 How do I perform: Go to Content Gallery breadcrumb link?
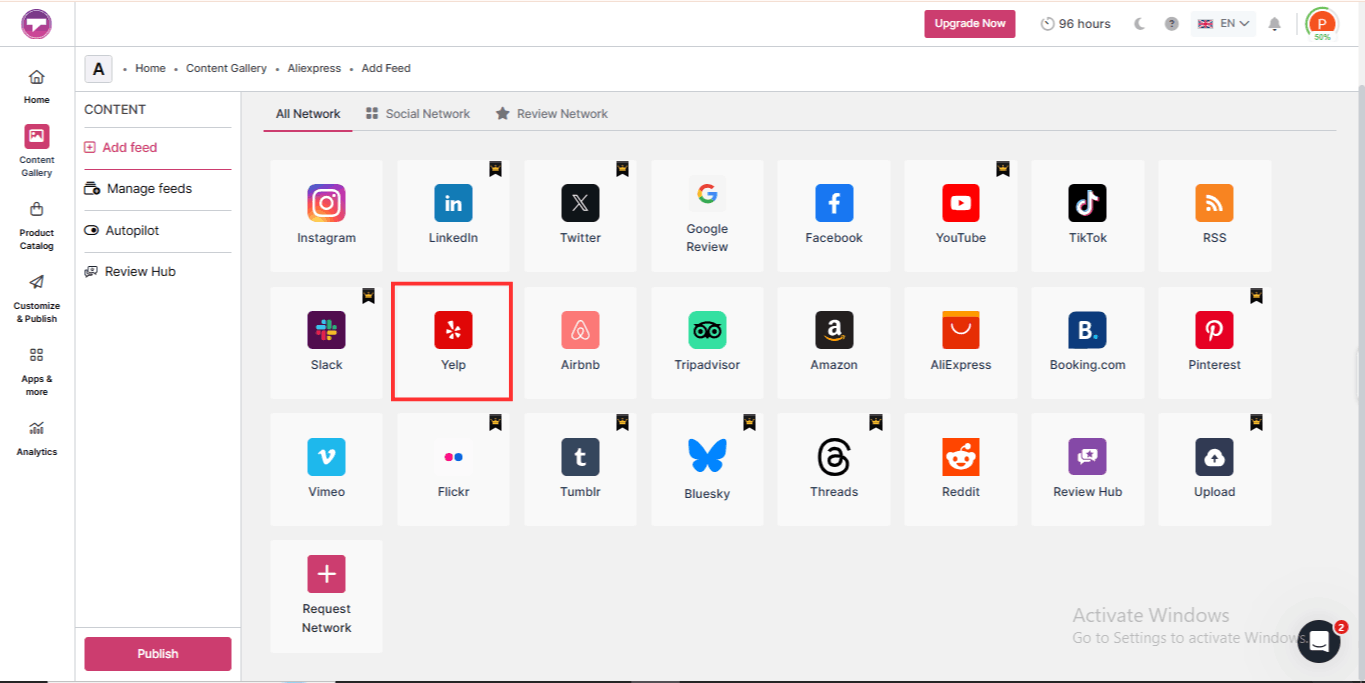pyautogui.click(x=226, y=69)
